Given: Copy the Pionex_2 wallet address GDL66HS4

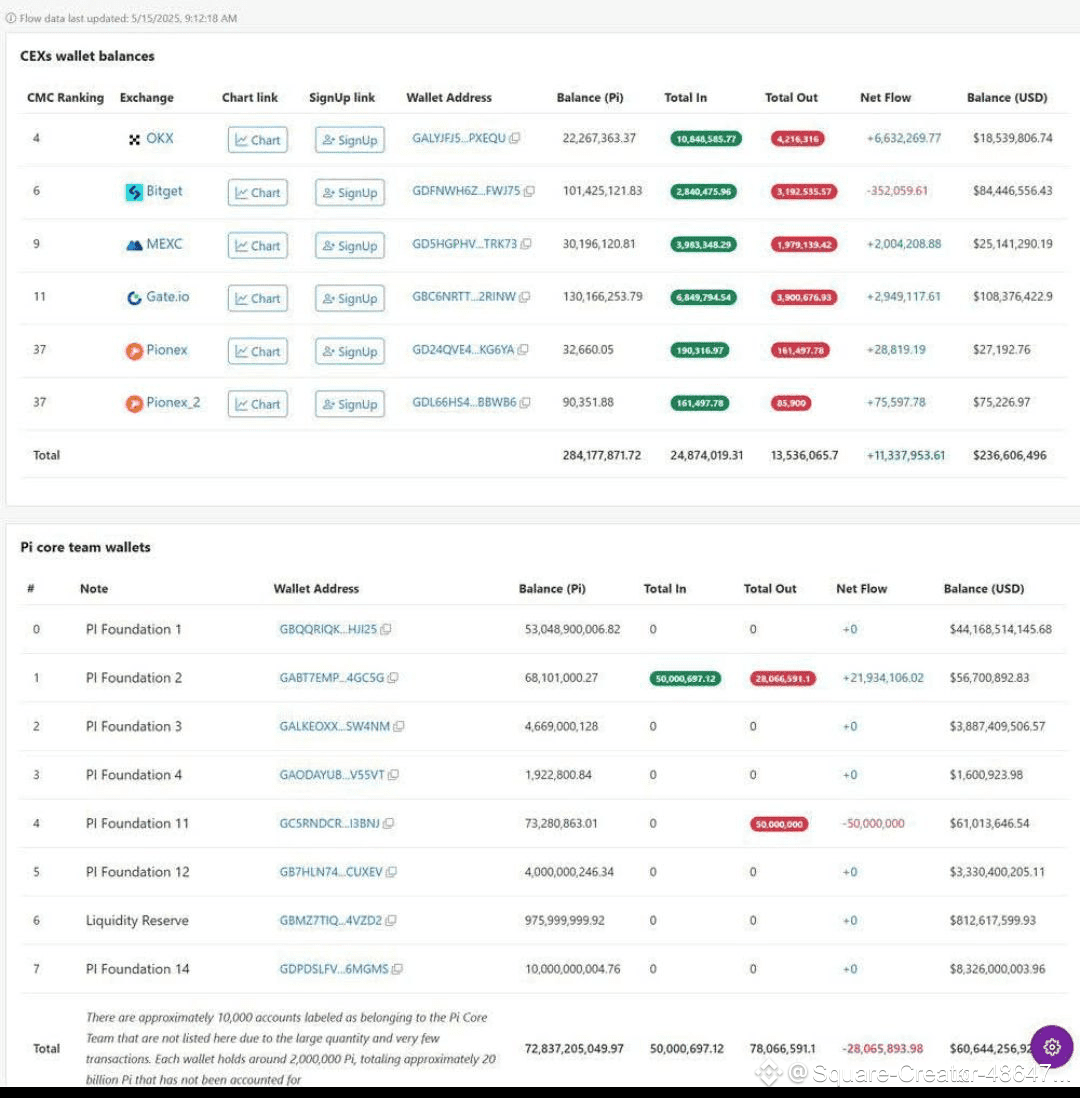Looking at the screenshot, I should (525, 402).
